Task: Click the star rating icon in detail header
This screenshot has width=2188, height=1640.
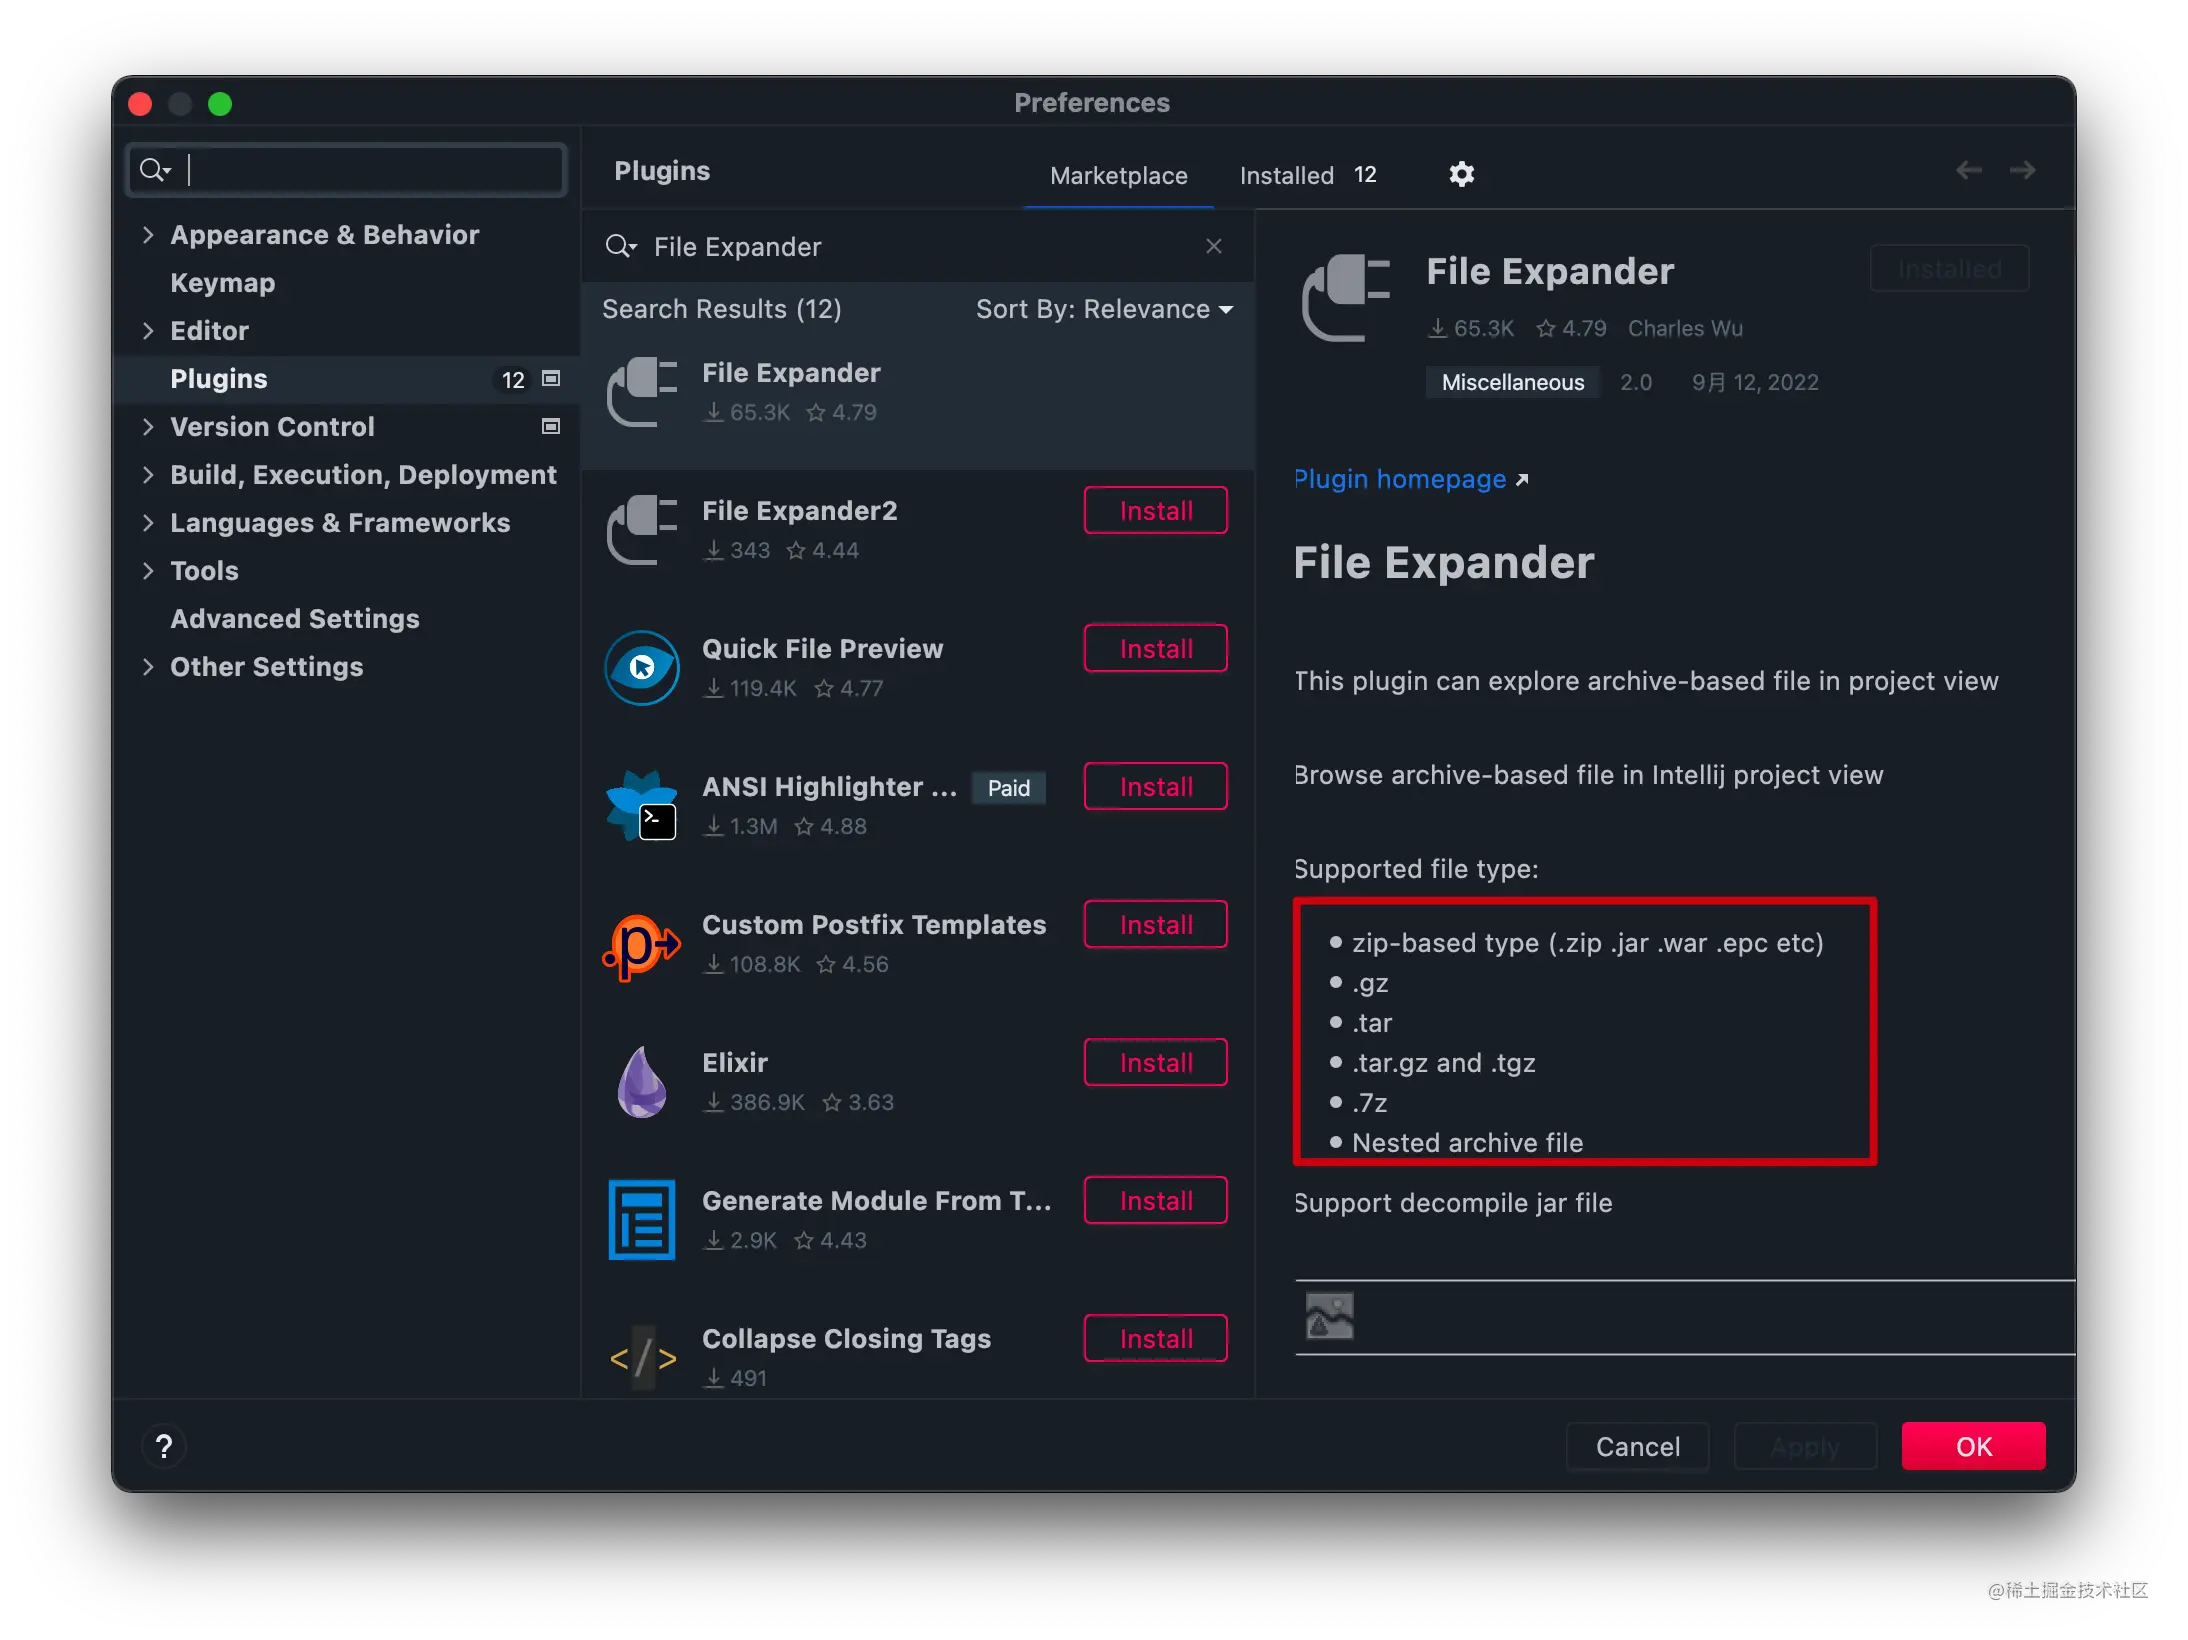Action: point(1546,329)
